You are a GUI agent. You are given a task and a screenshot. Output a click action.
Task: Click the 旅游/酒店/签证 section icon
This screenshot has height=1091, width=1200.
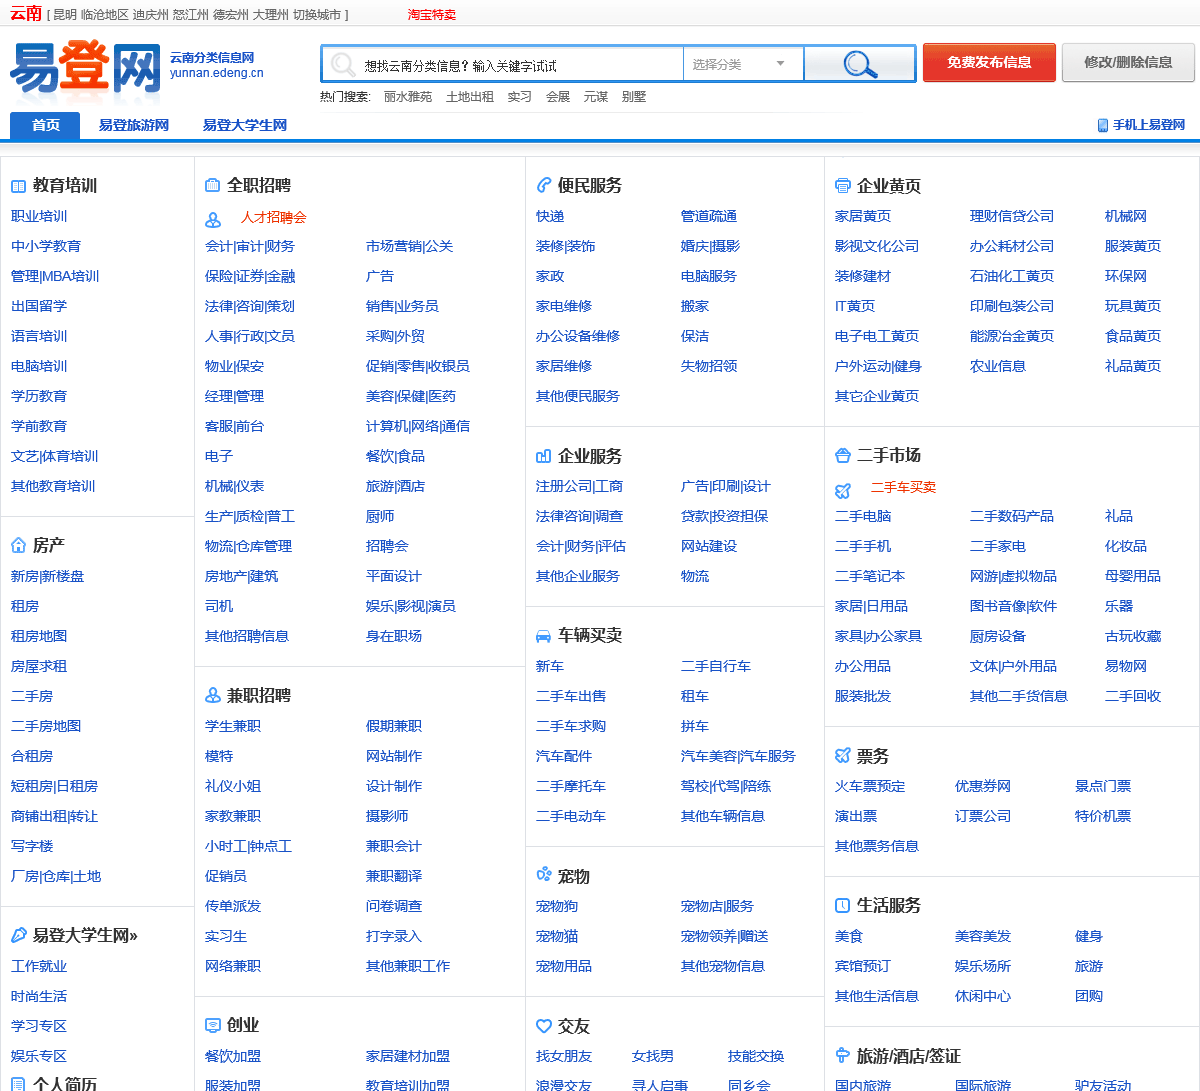pos(842,1055)
